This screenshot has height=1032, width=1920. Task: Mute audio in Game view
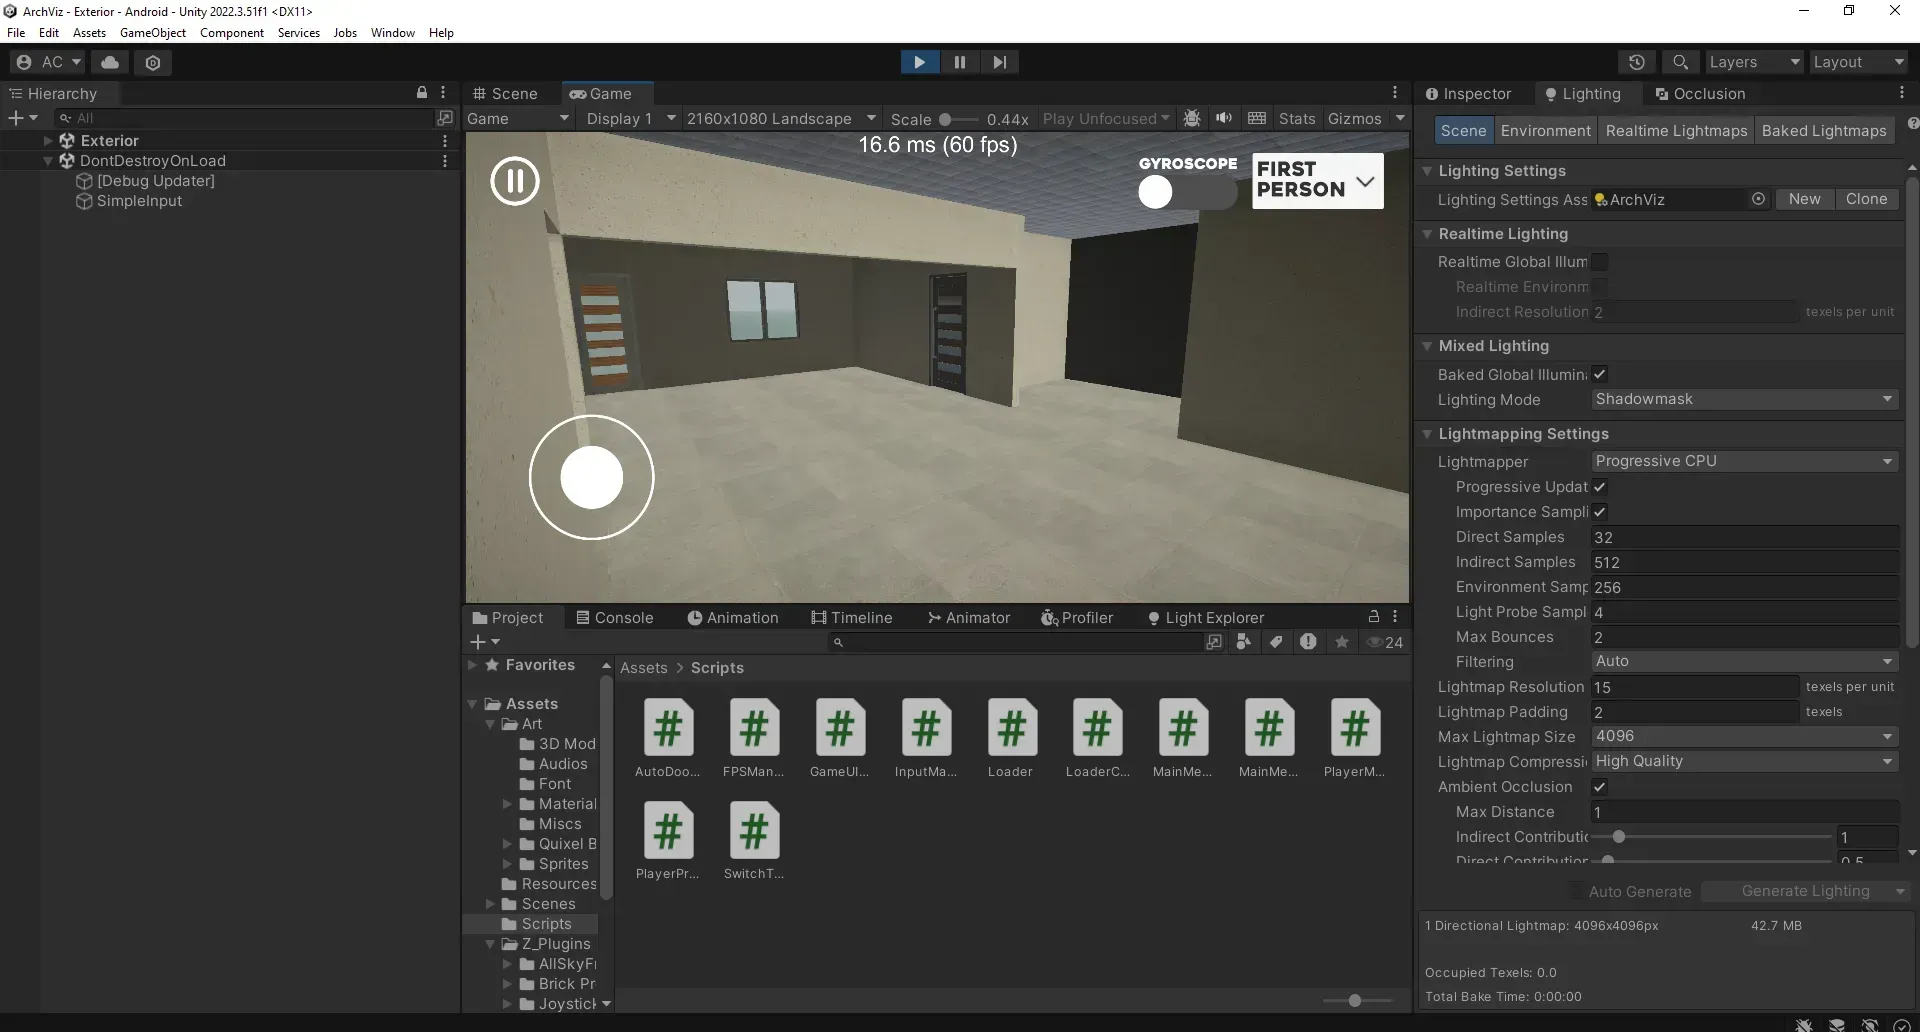pos(1224,118)
